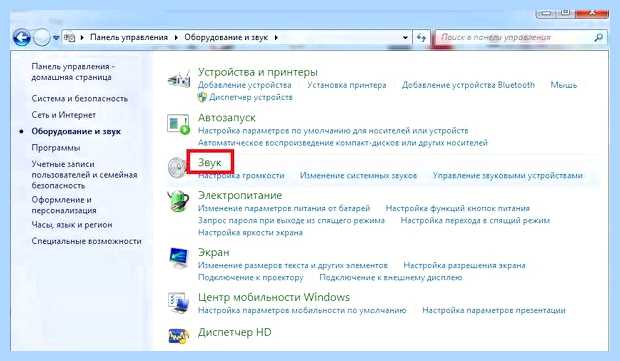Click the Control Panel icon in address bar

pyautogui.click(x=70, y=38)
